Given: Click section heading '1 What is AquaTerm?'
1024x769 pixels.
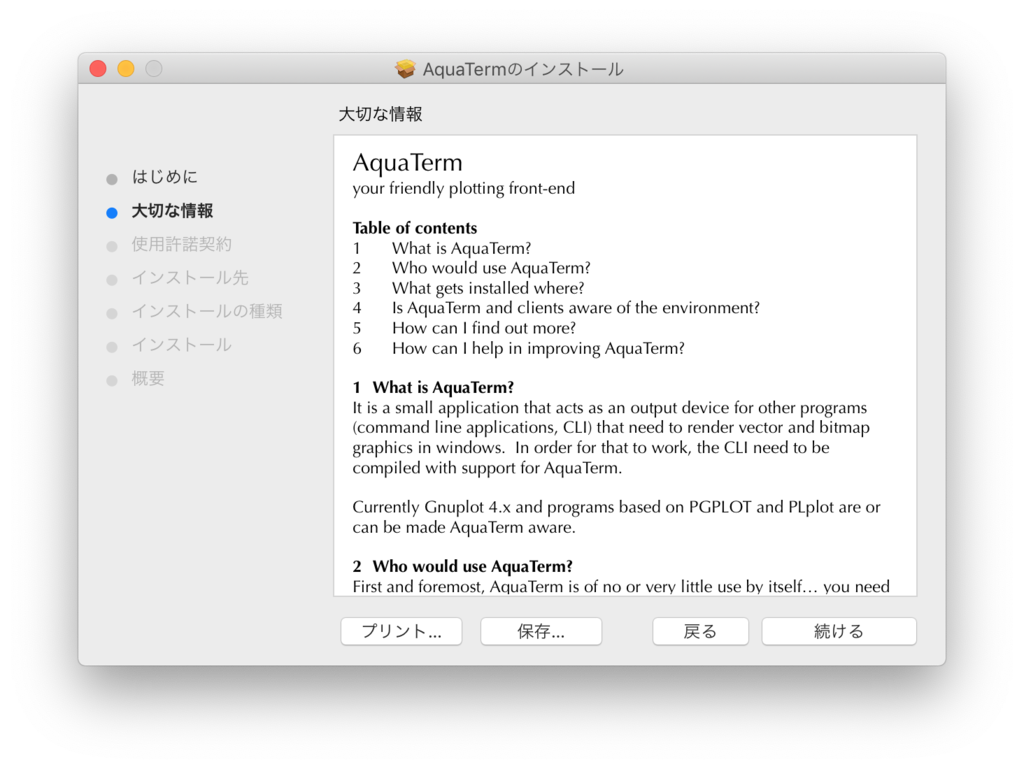Looking at the screenshot, I should click(433, 388).
